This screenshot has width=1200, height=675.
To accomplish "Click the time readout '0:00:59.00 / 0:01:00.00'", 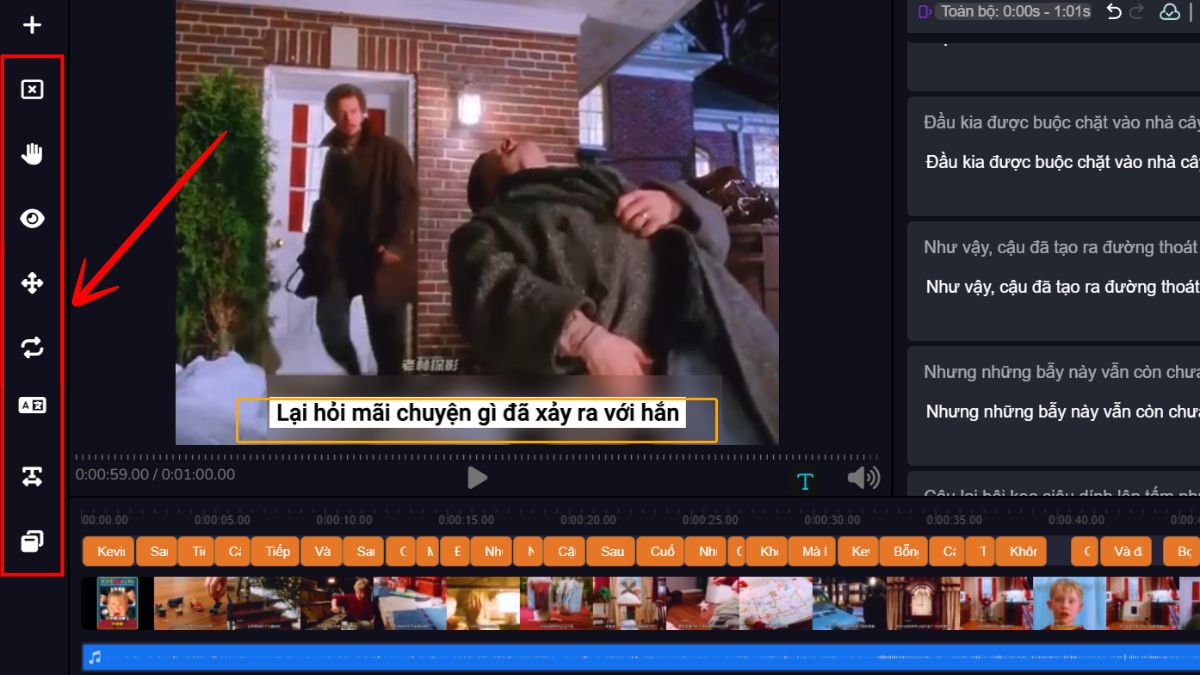I will coord(155,474).
